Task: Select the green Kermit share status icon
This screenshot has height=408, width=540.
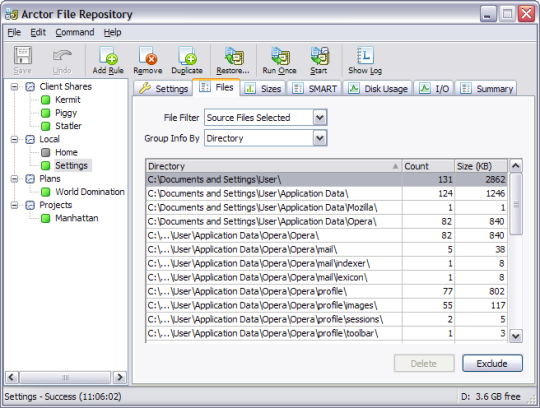Action: 45,100
